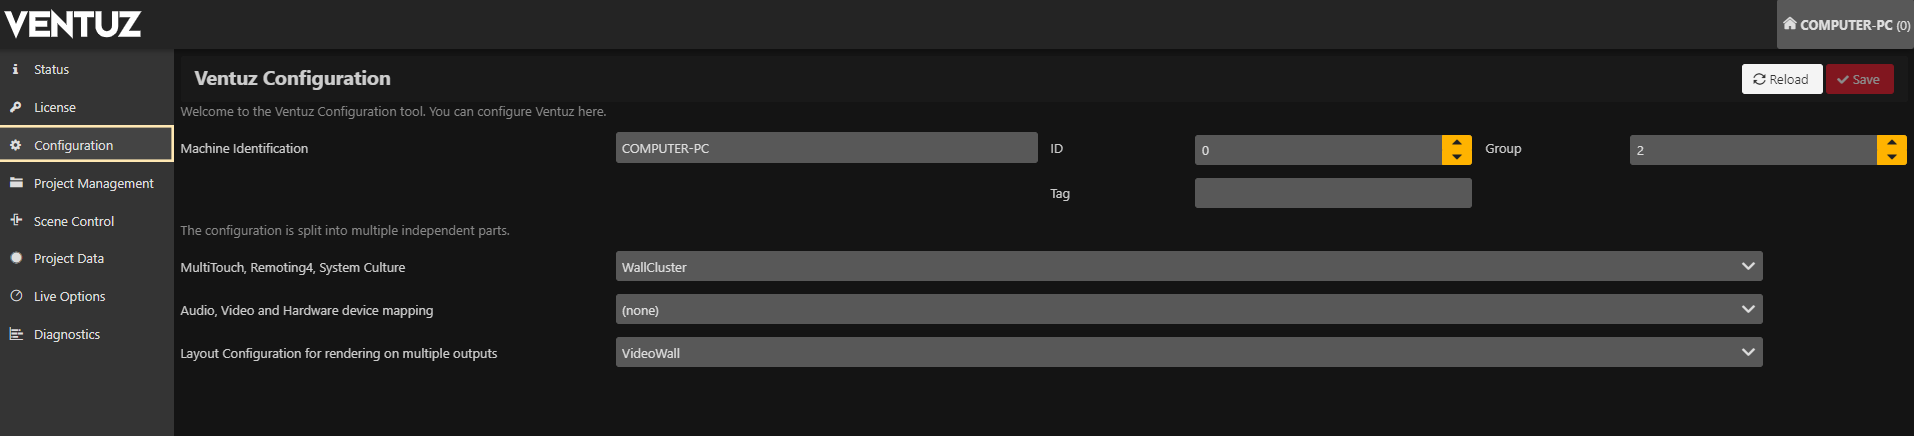Image resolution: width=1914 pixels, height=436 pixels.
Task: Click the Diagnostics chart icon
Action: [16, 334]
